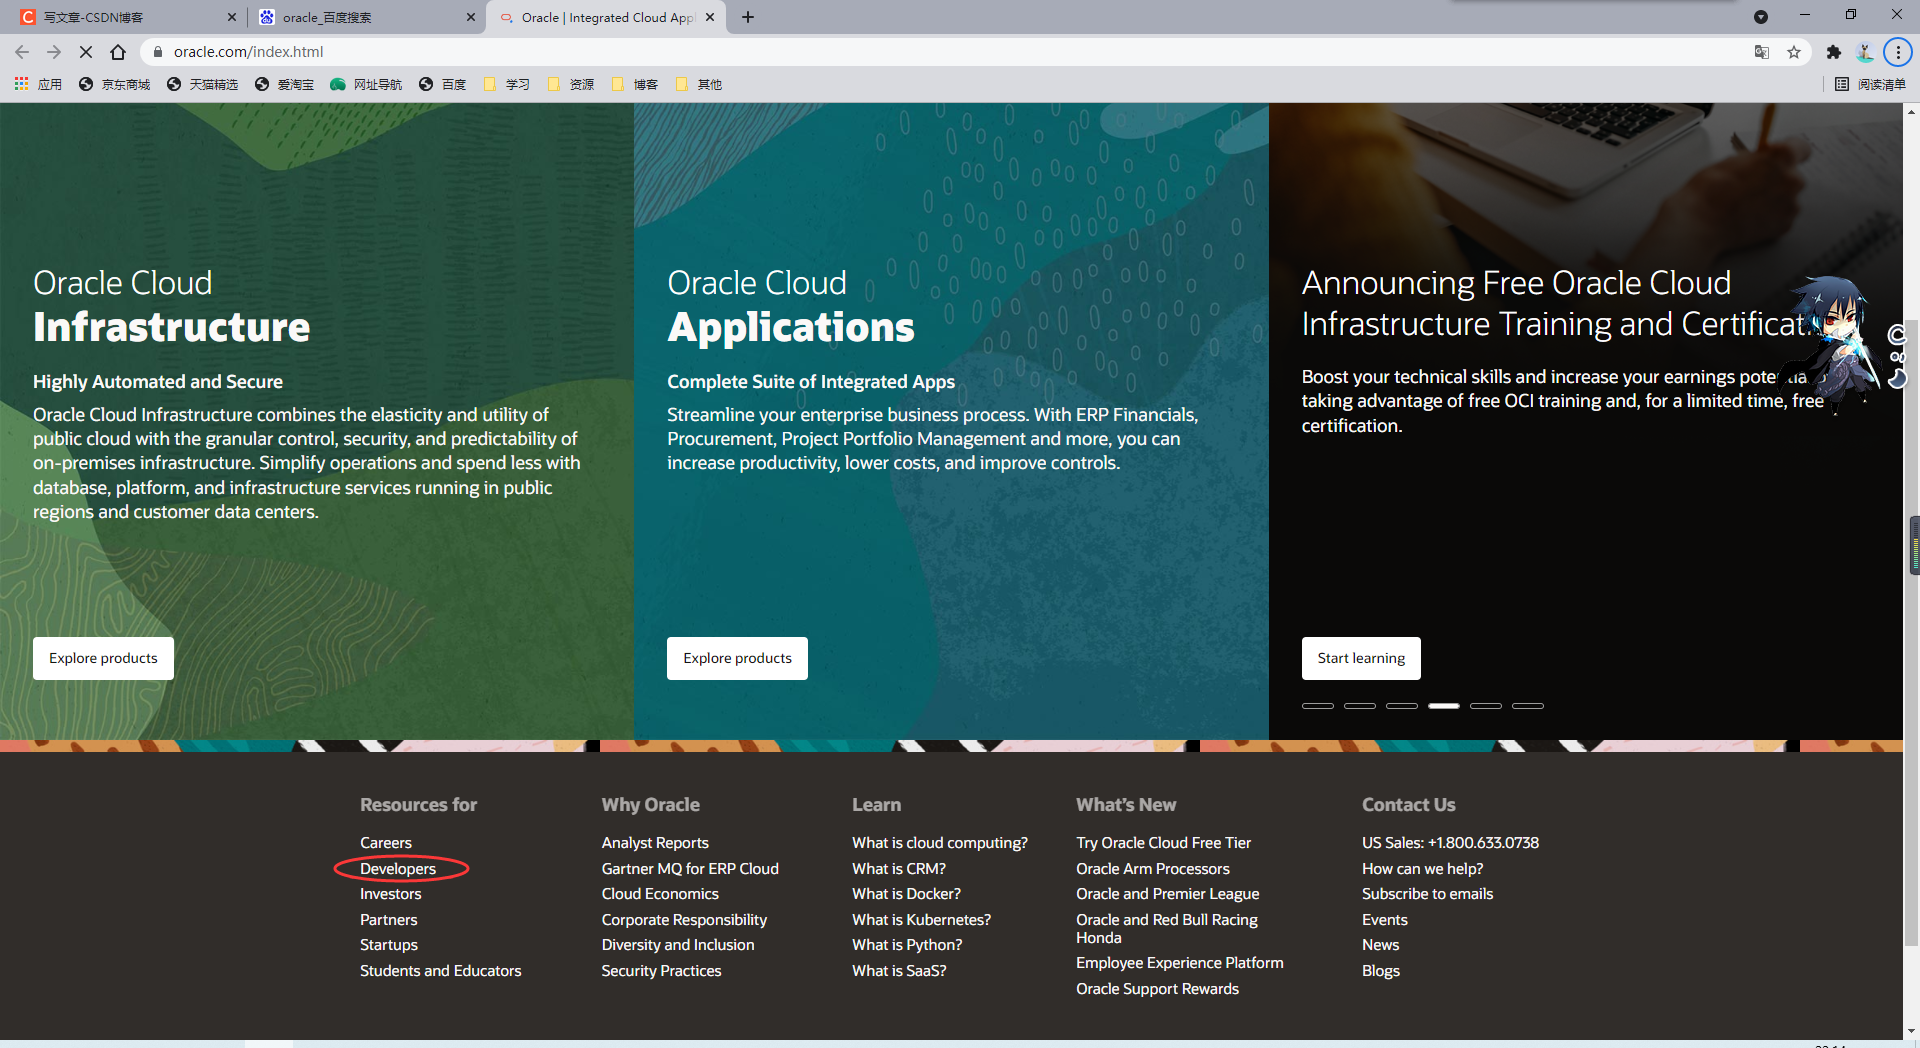The image size is (1920, 1048).
Task: Open the Investors footer link
Action: (x=391, y=894)
